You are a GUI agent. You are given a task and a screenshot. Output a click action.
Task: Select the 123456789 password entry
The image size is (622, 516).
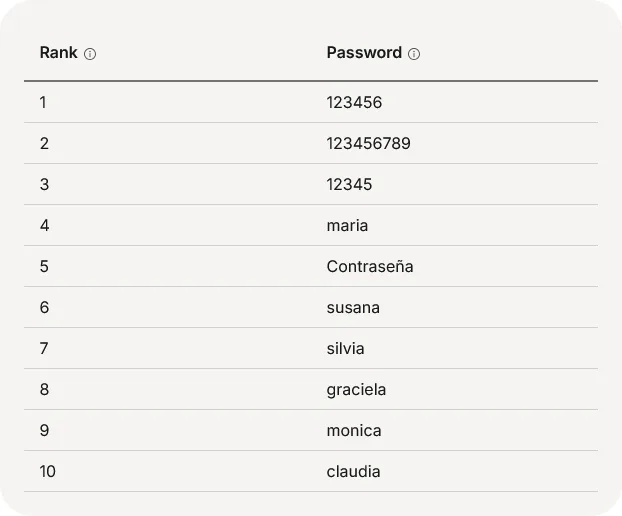click(368, 143)
